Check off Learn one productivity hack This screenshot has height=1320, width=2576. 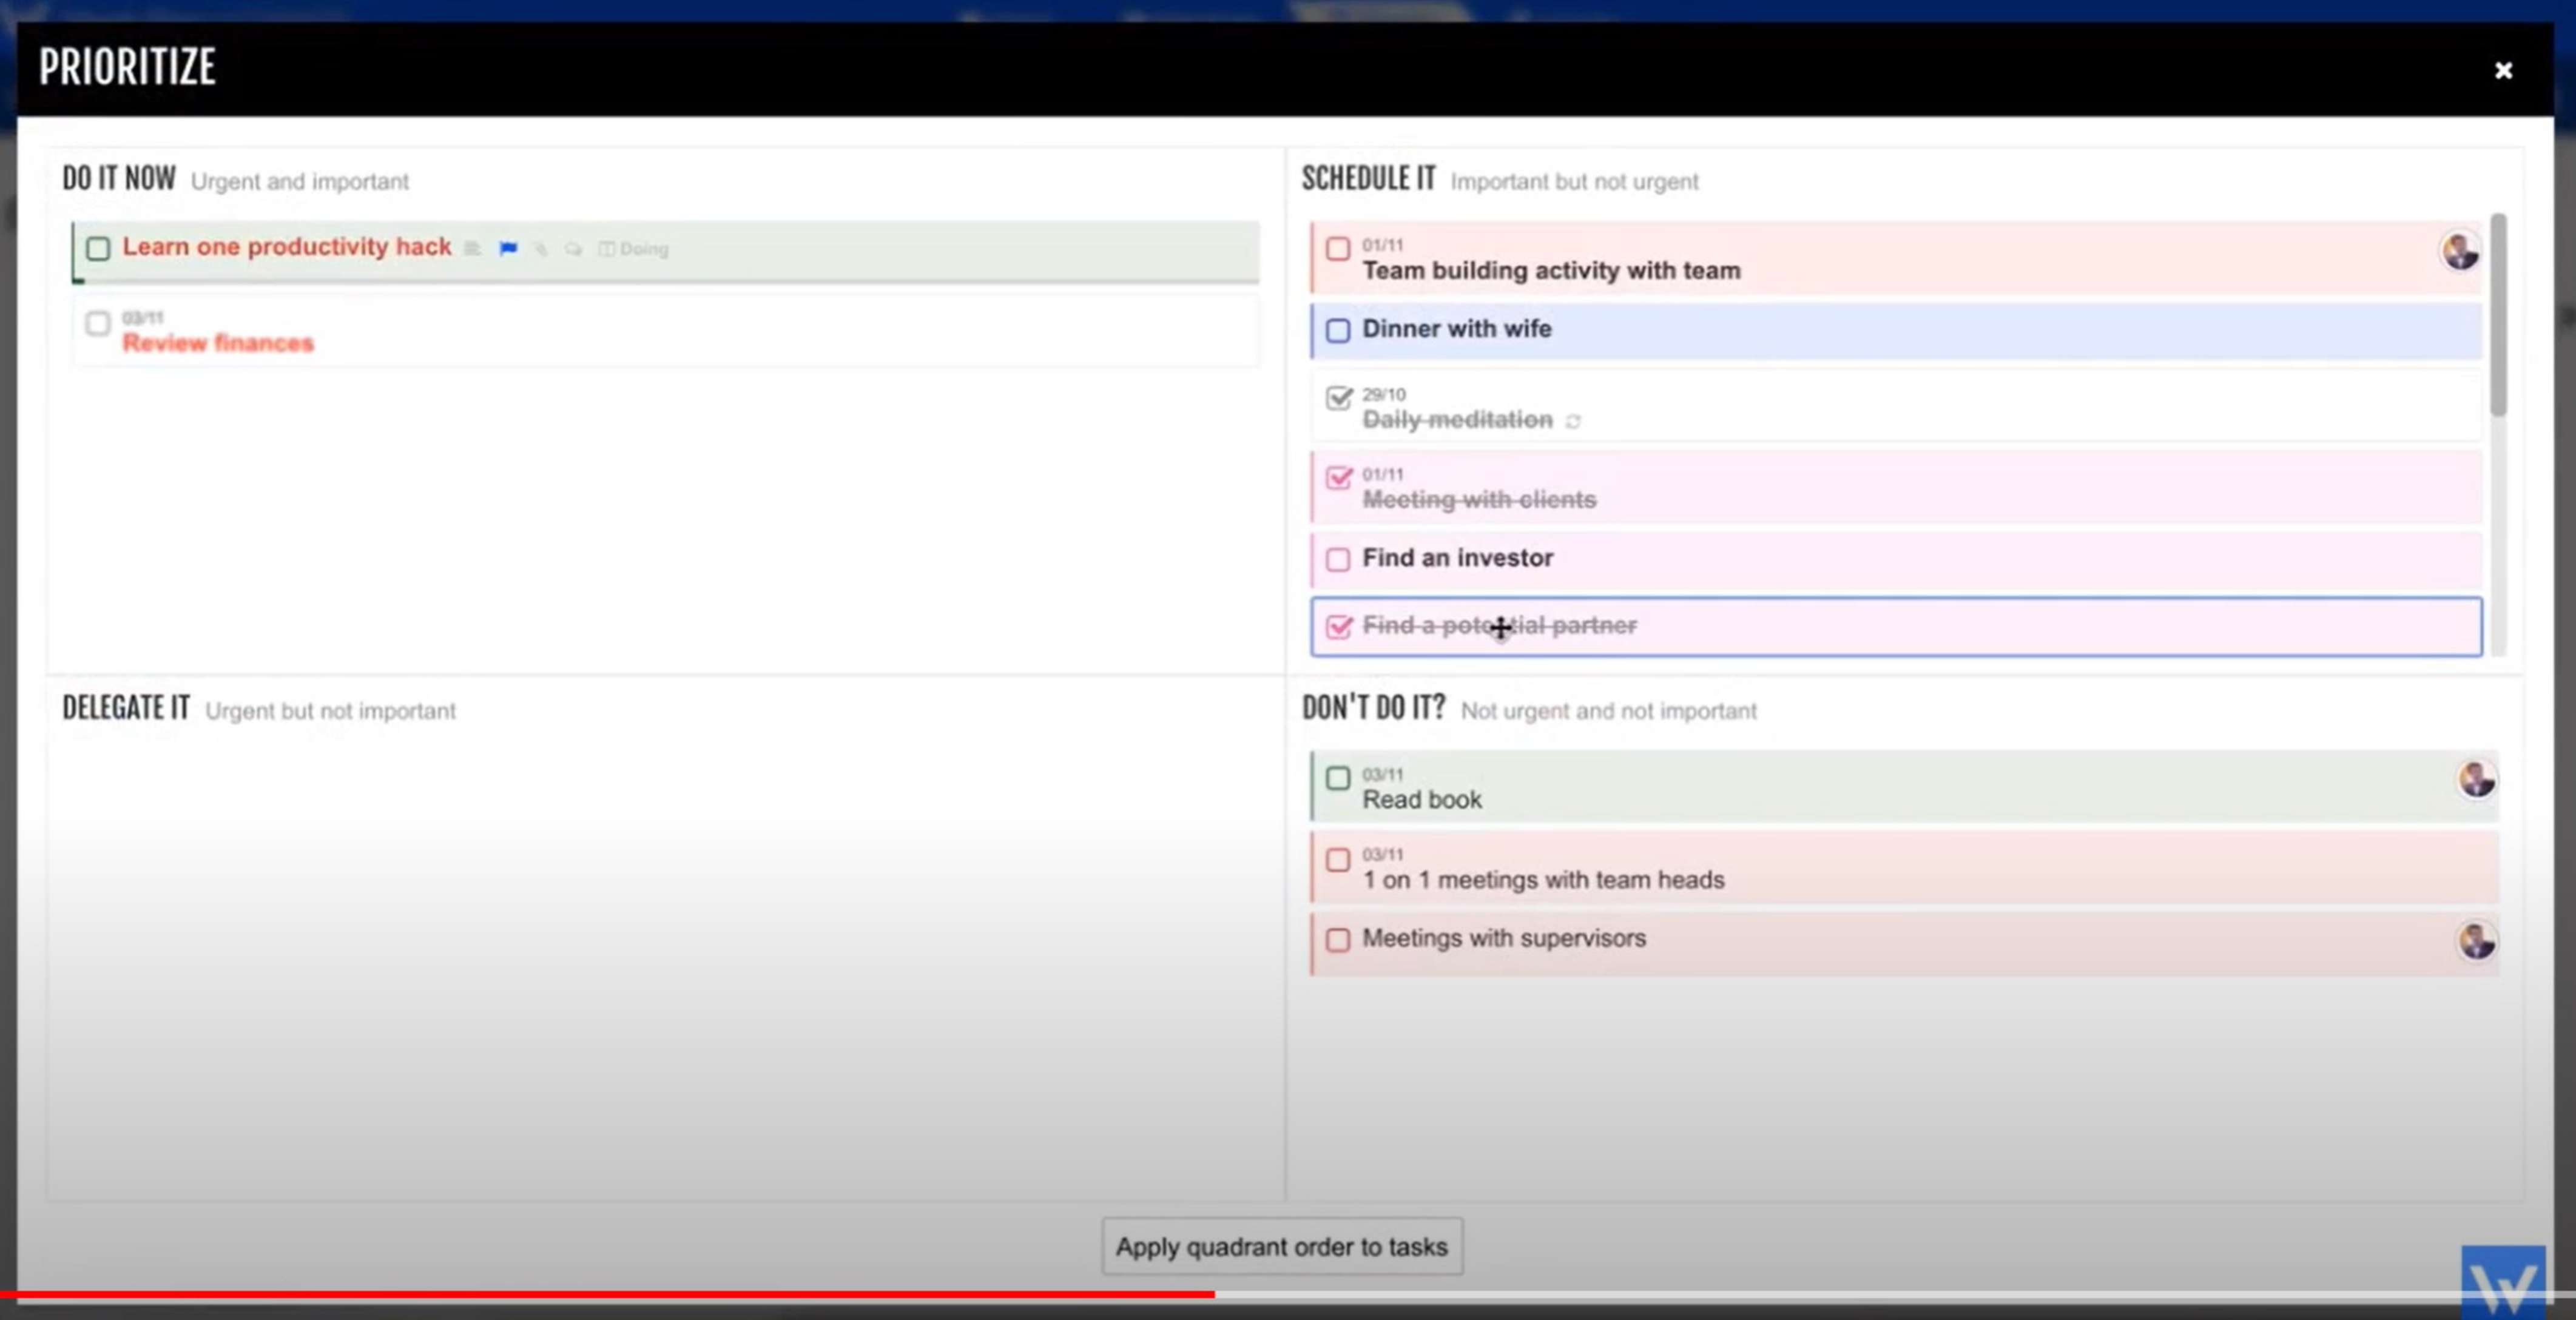pos(98,248)
